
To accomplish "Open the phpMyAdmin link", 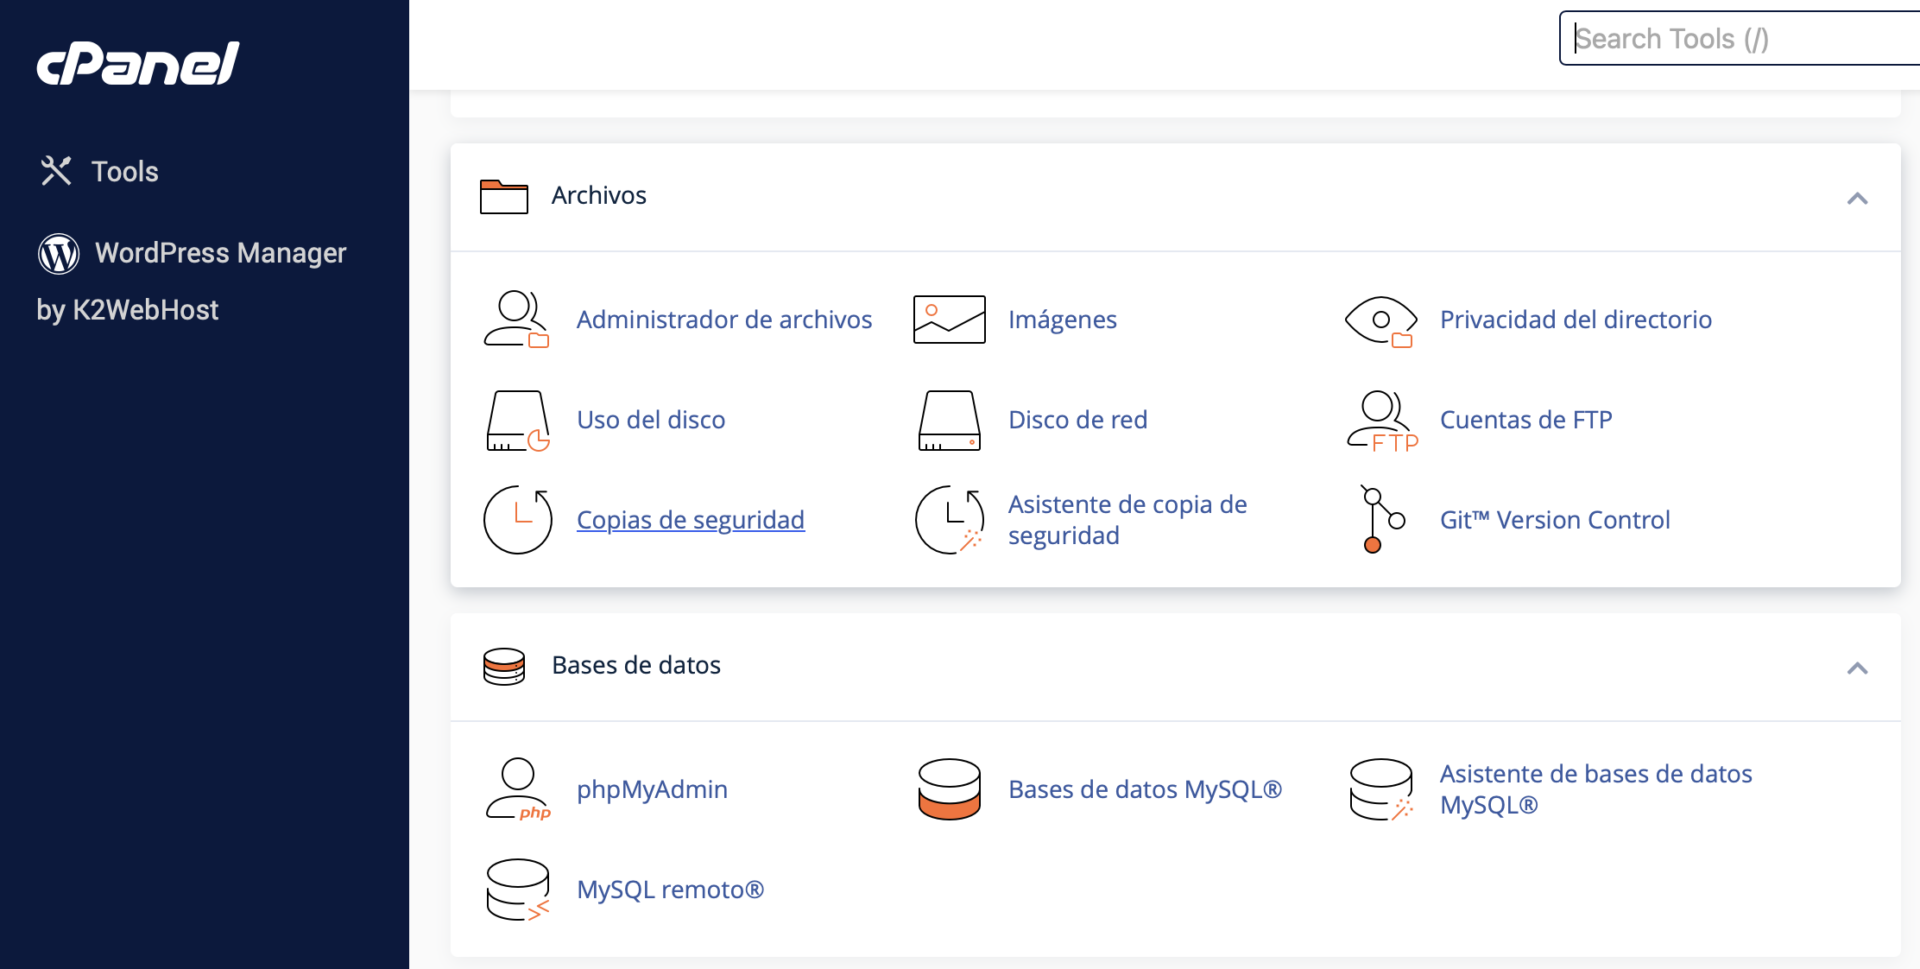I will 652,789.
